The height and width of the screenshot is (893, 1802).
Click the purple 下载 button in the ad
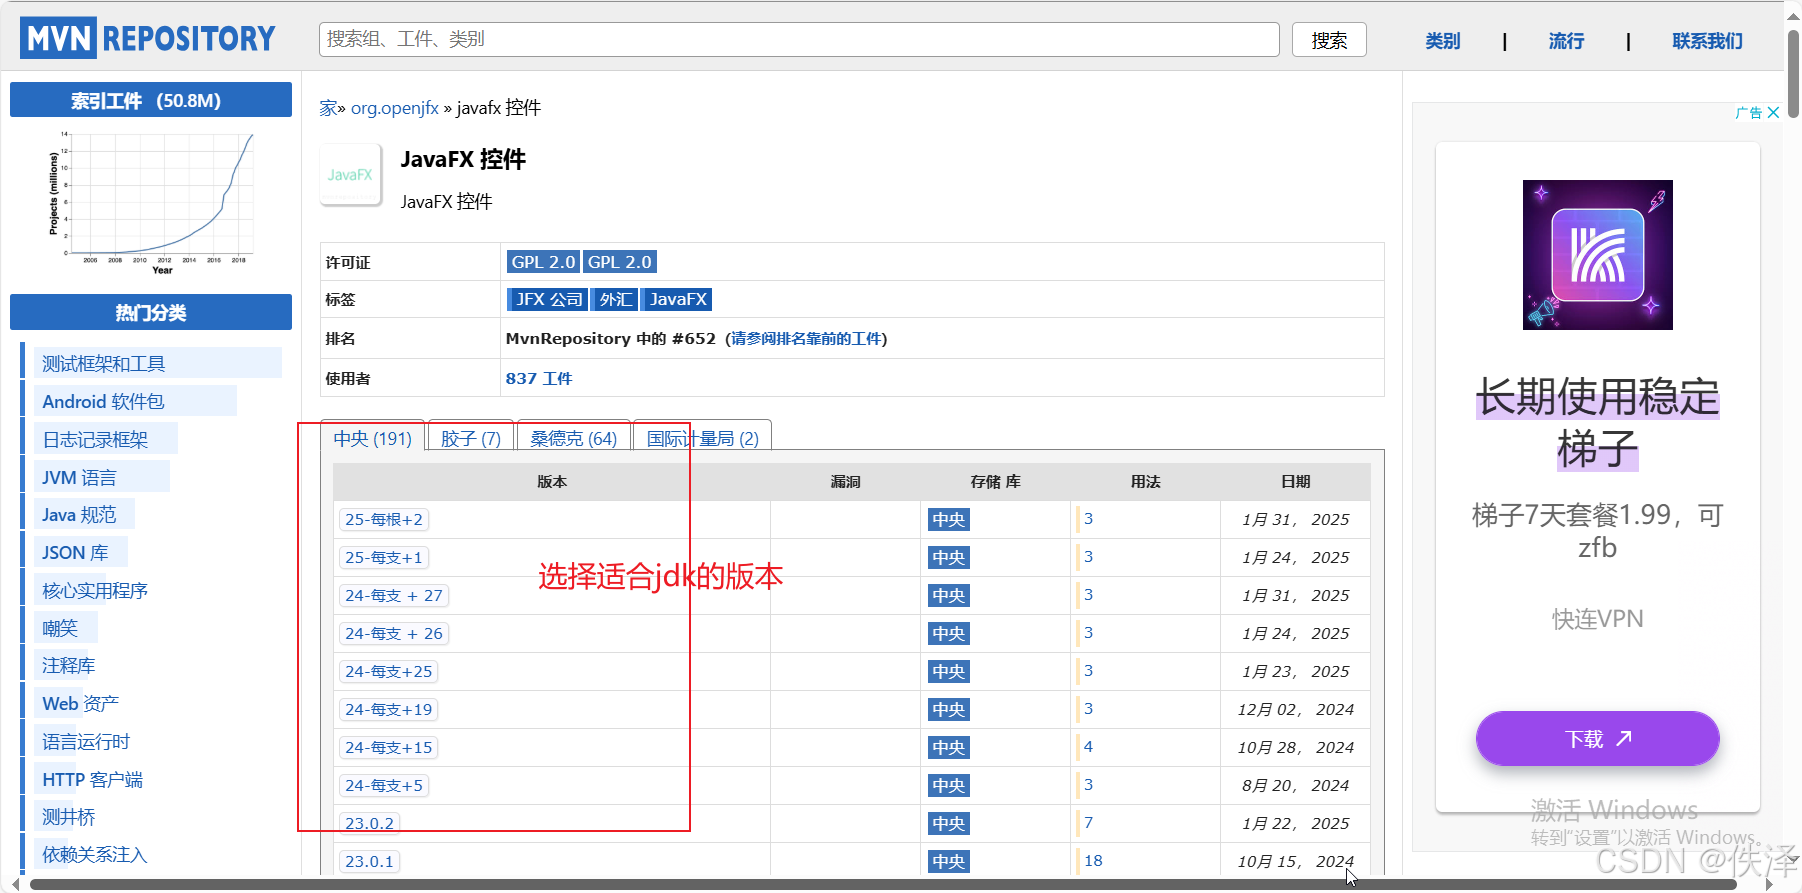1597,739
